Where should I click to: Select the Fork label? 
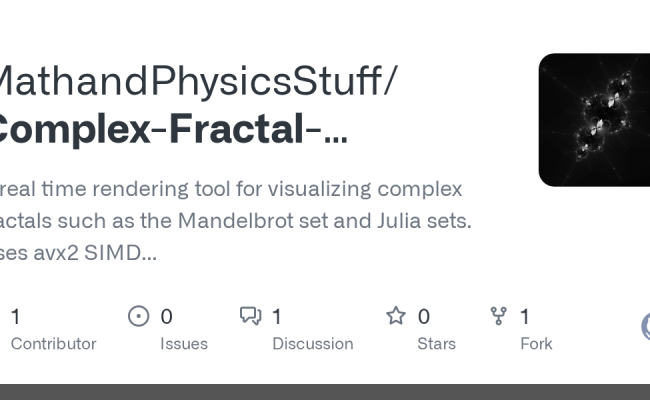(x=536, y=344)
